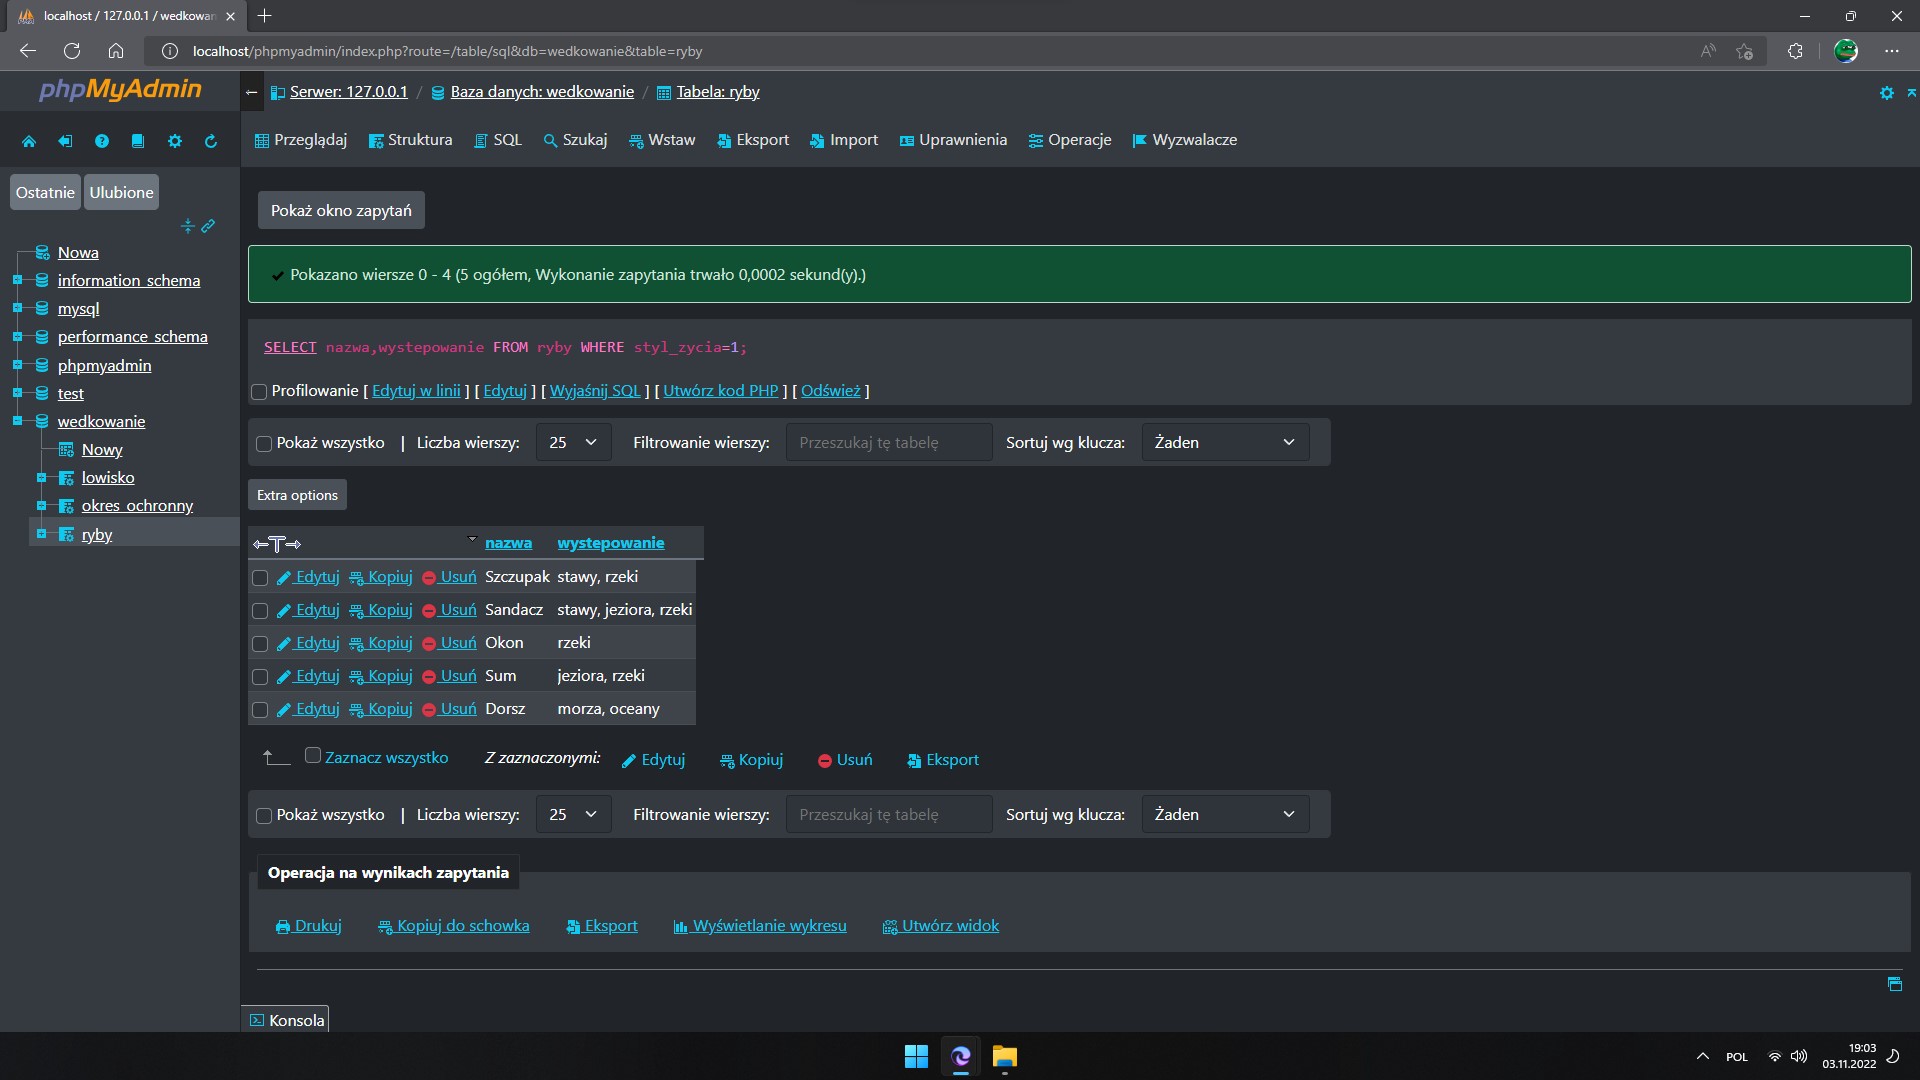
Task: Open browser profile avatar
Action: (1846, 51)
